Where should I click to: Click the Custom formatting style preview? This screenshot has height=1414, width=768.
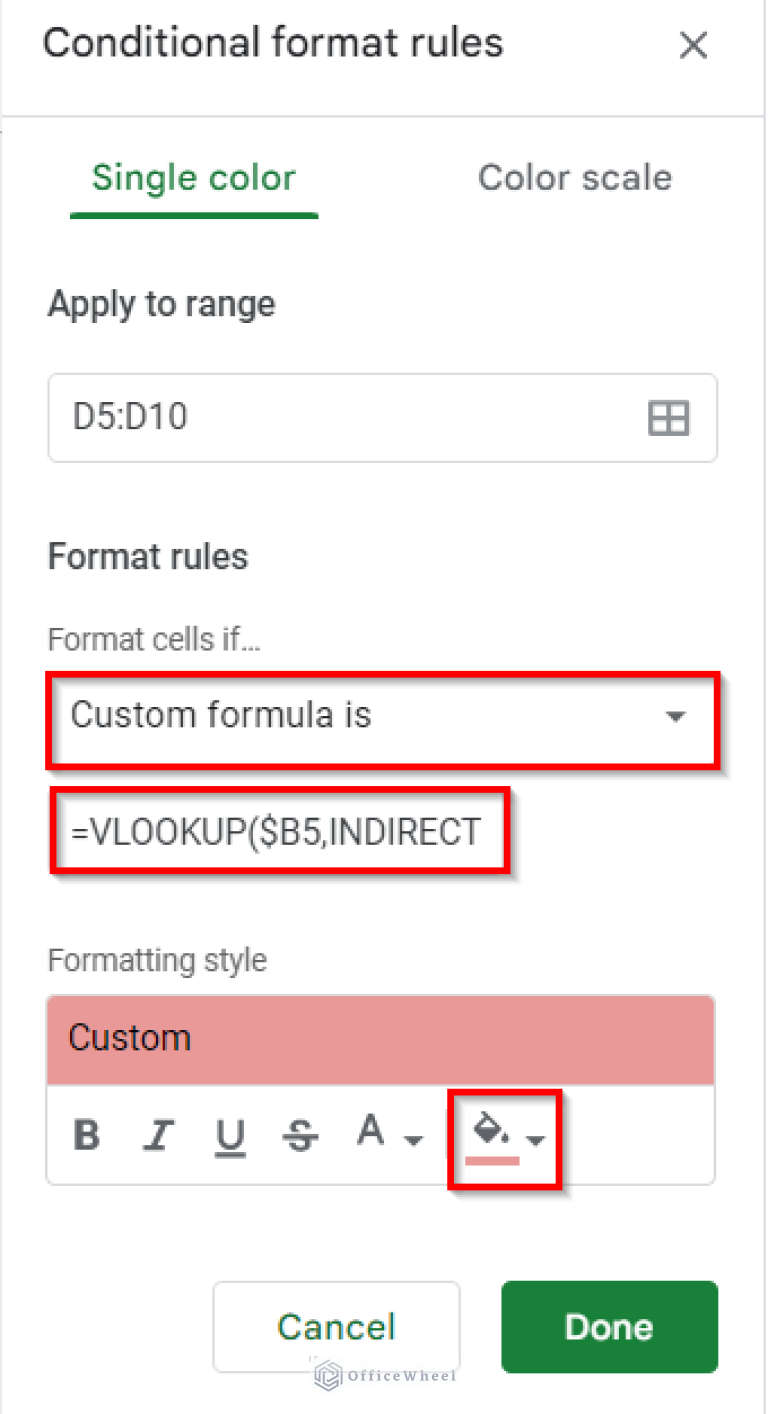pyautogui.click(x=380, y=1039)
